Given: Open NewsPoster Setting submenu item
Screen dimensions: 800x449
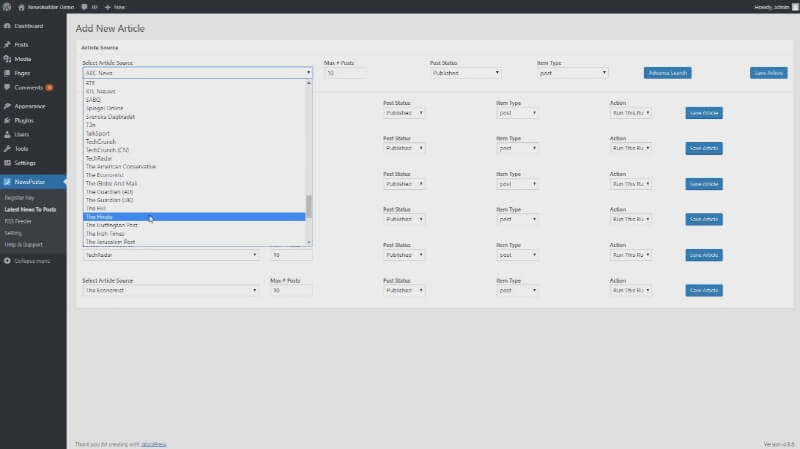Looking at the screenshot, I should (x=13, y=233).
